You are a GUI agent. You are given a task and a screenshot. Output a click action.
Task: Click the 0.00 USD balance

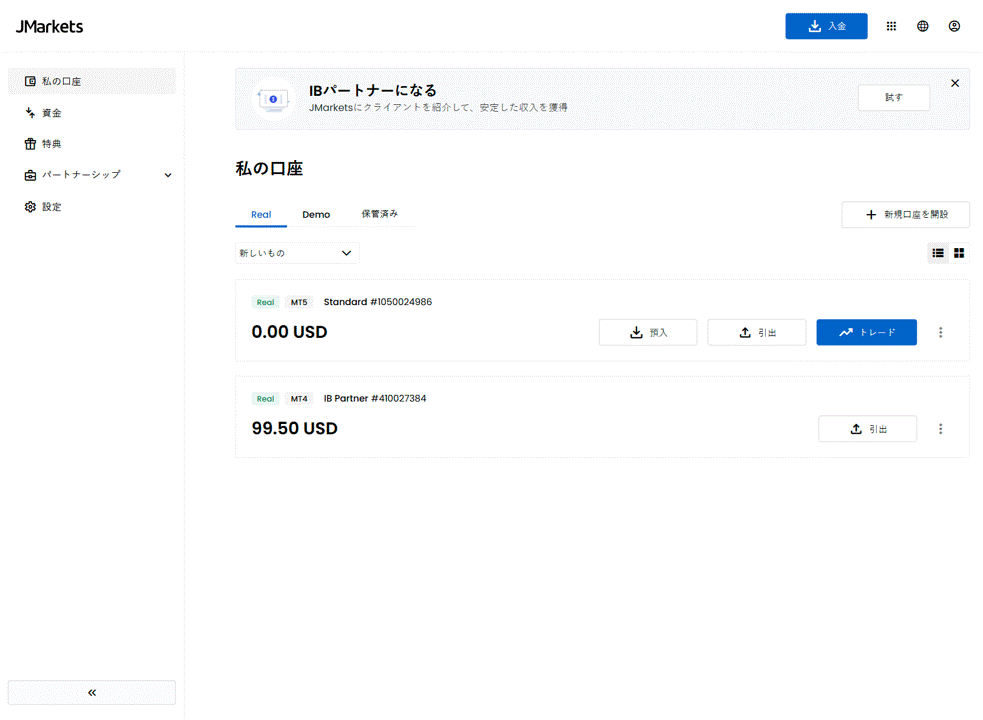(x=289, y=332)
